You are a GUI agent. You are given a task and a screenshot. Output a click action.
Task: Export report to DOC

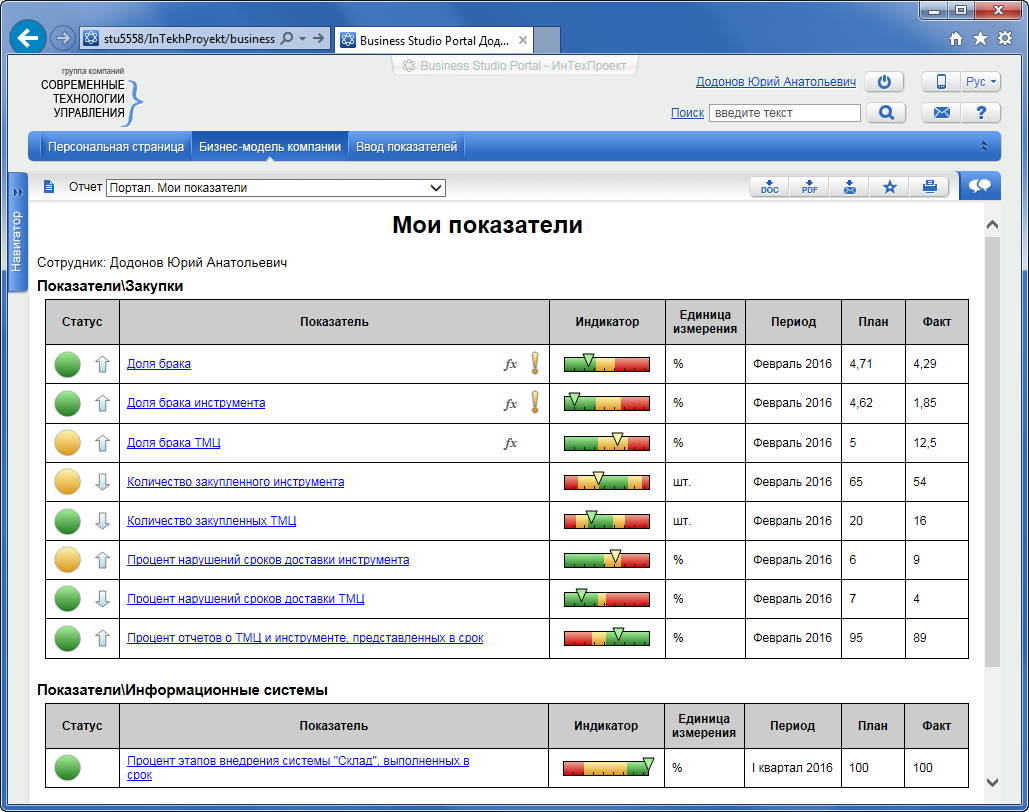769,187
